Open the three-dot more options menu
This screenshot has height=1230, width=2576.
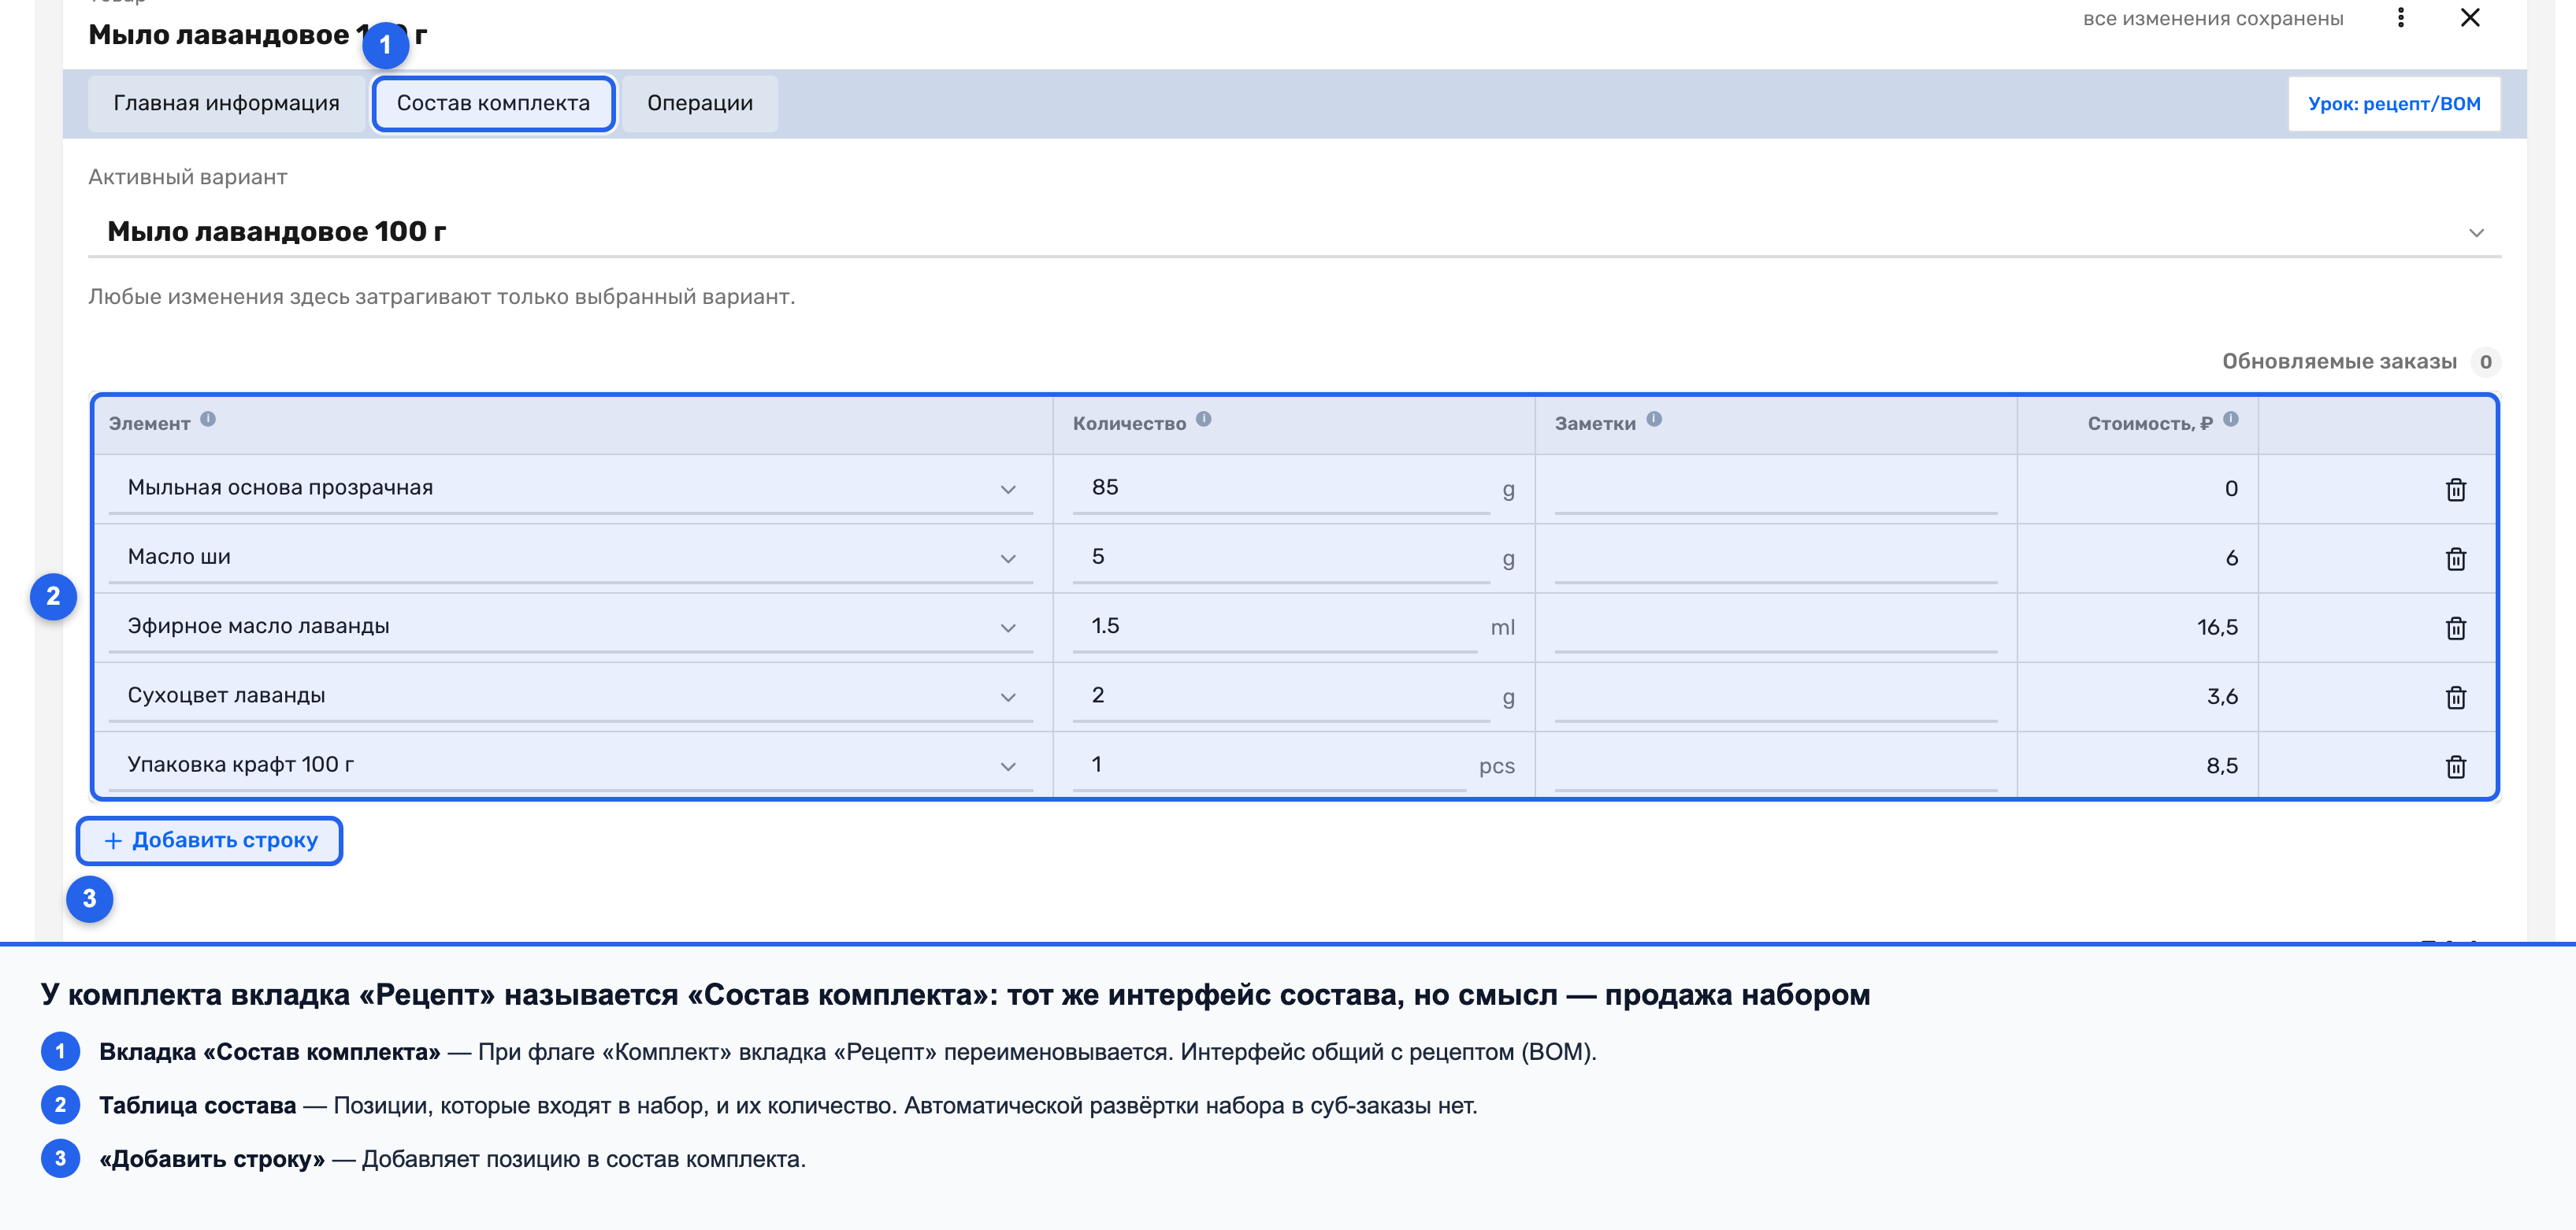(2400, 18)
